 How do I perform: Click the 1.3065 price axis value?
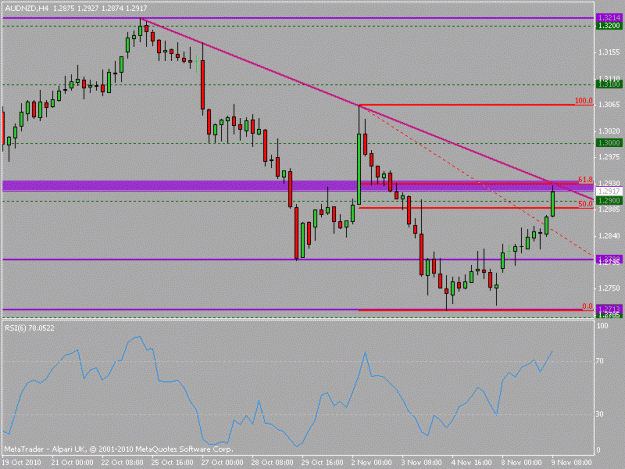click(x=609, y=104)
